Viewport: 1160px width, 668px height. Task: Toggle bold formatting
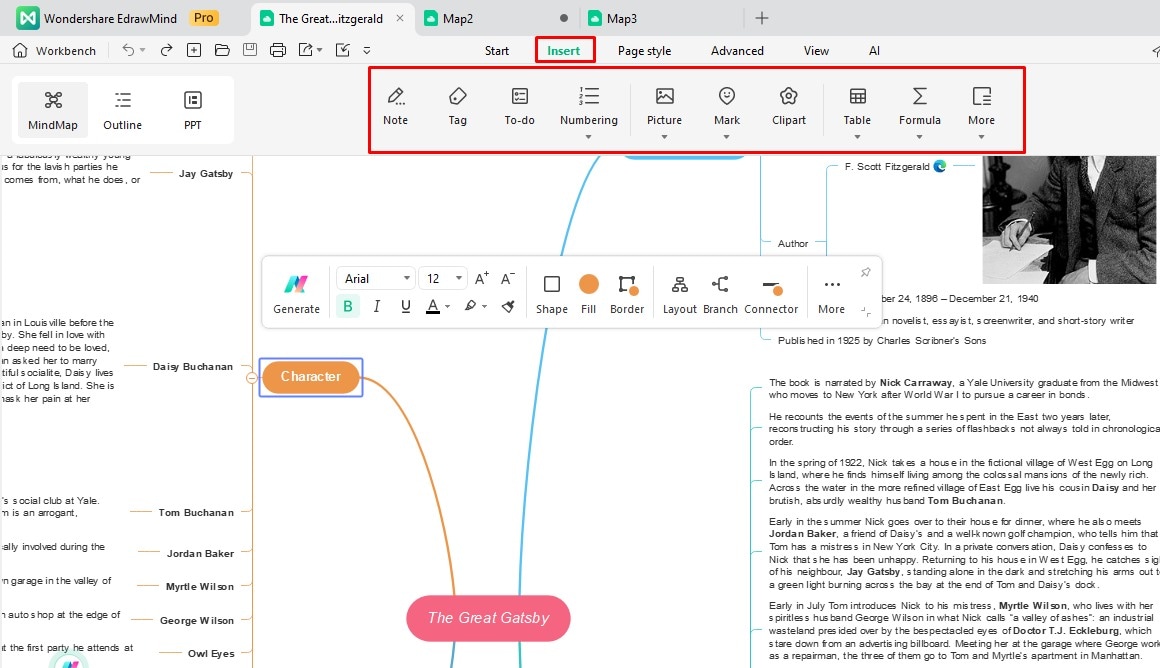click(348, 306)
